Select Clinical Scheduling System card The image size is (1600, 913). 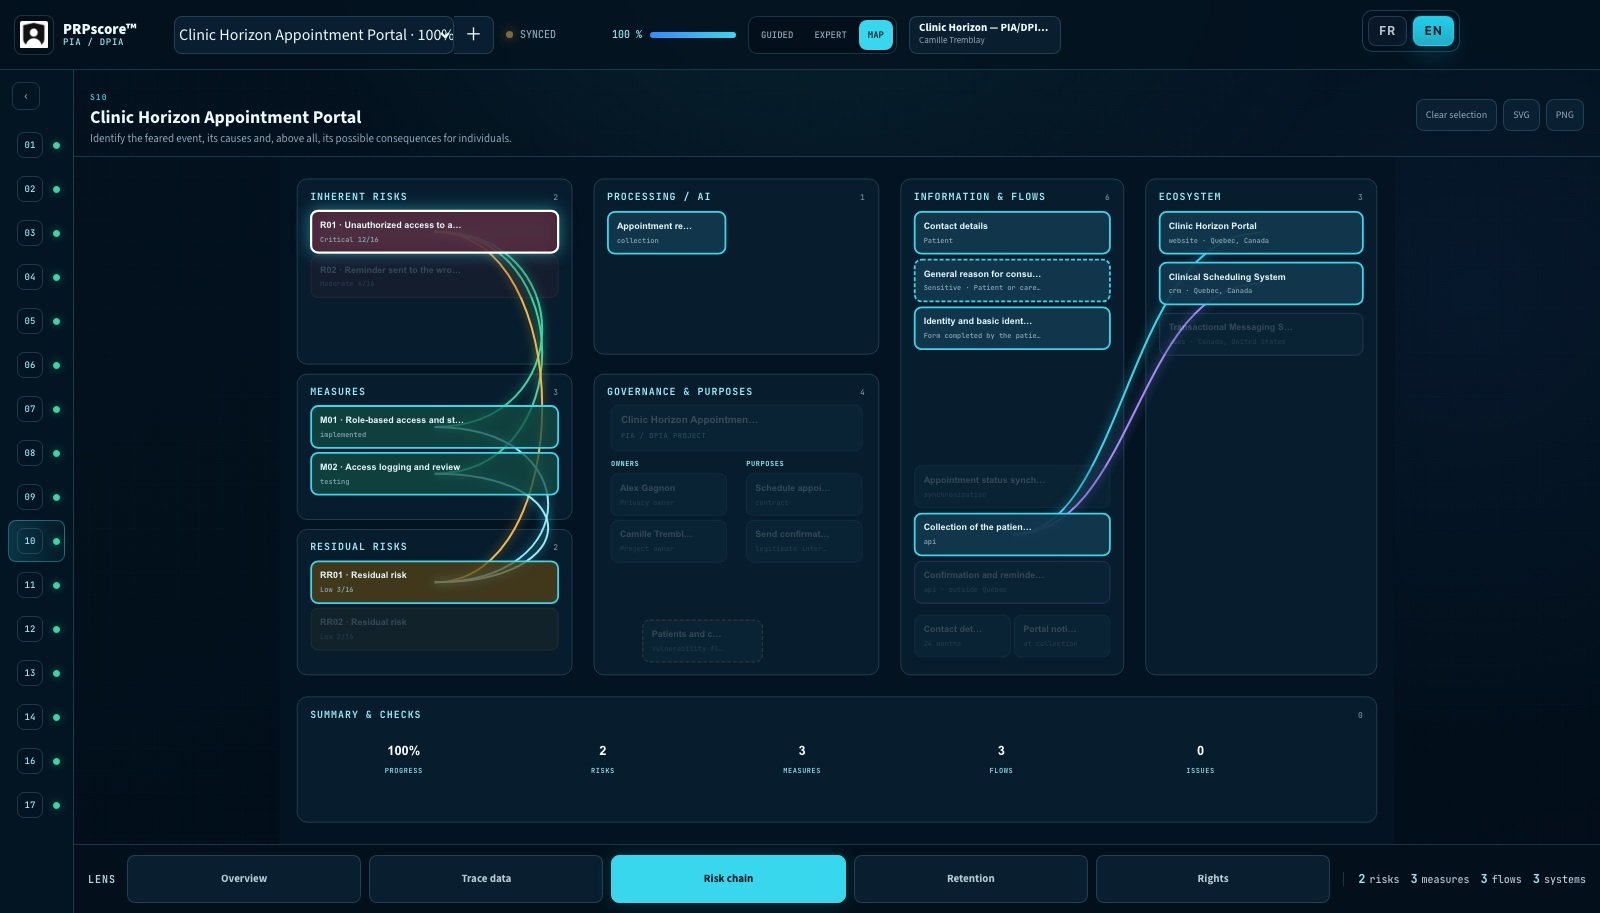pyautogui.click(x=1261, y=283)
